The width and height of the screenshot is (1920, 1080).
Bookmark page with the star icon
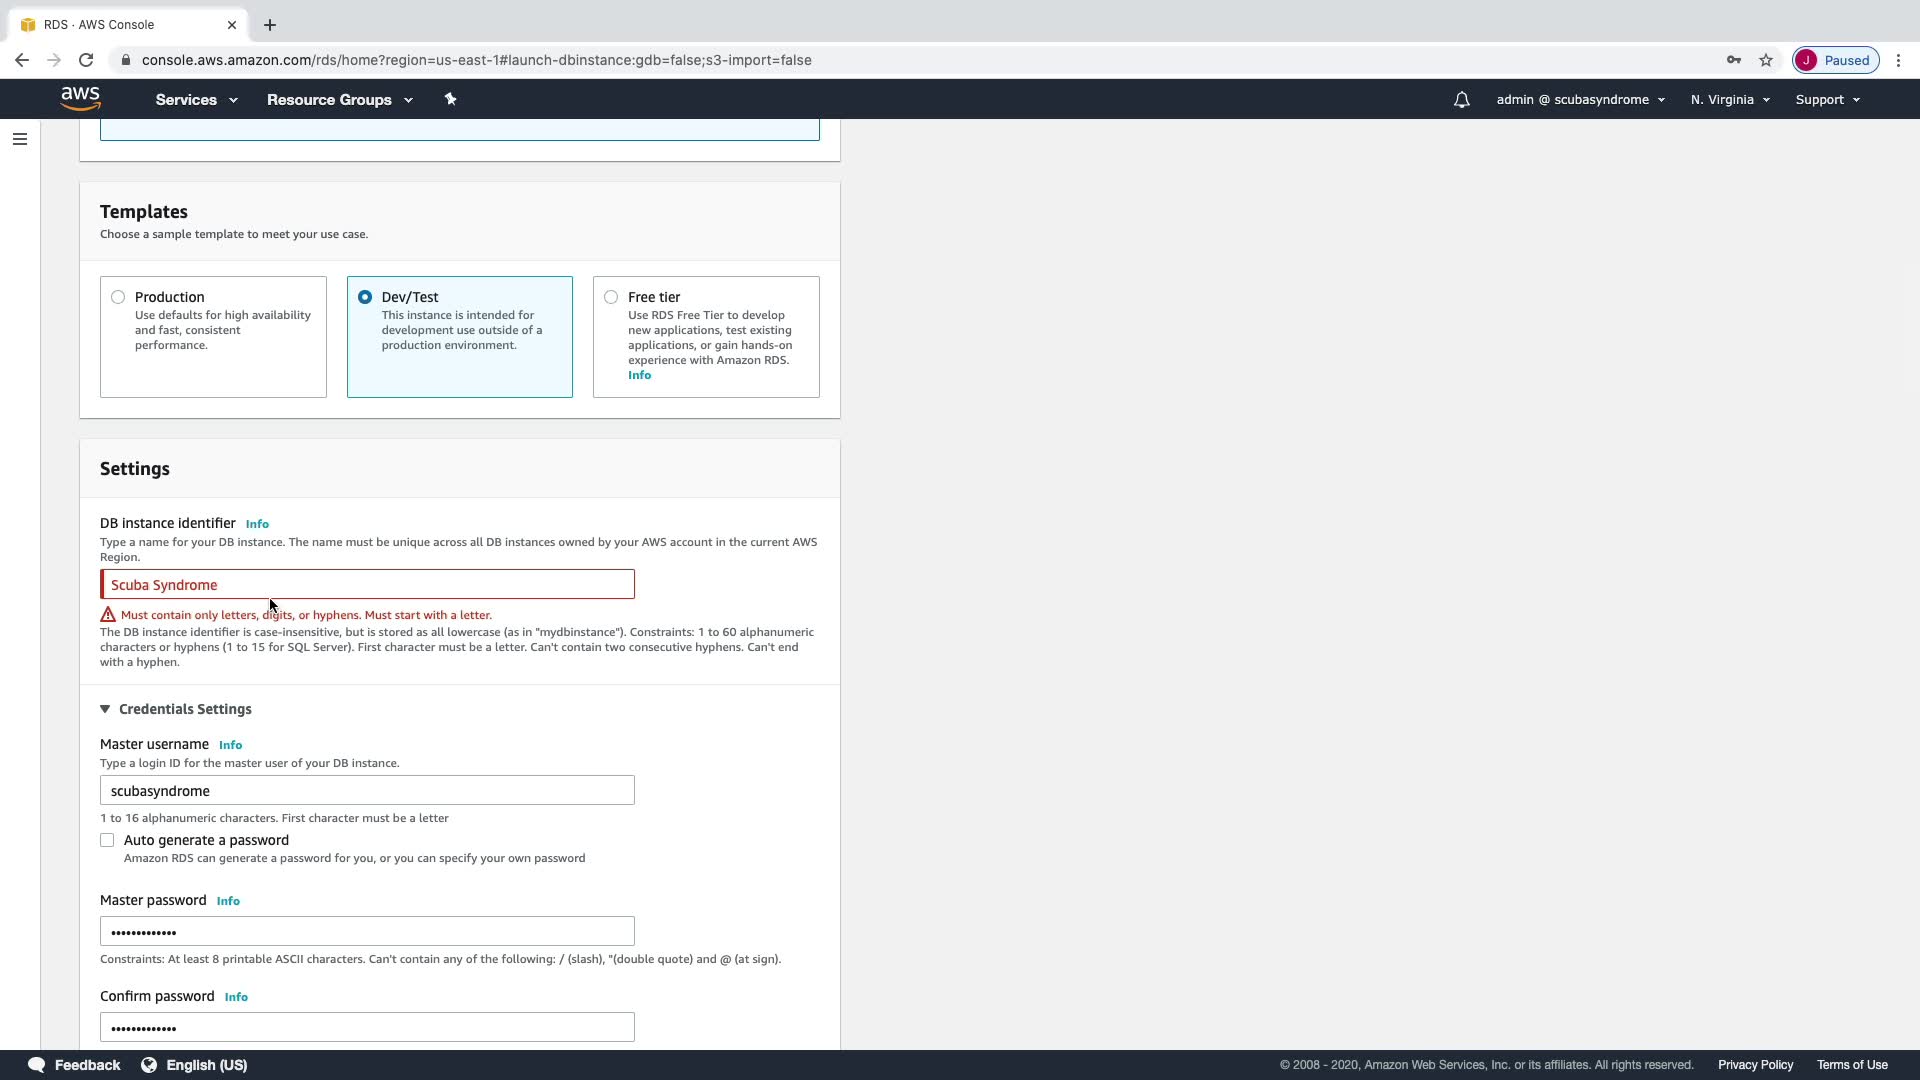[1766, 60]
